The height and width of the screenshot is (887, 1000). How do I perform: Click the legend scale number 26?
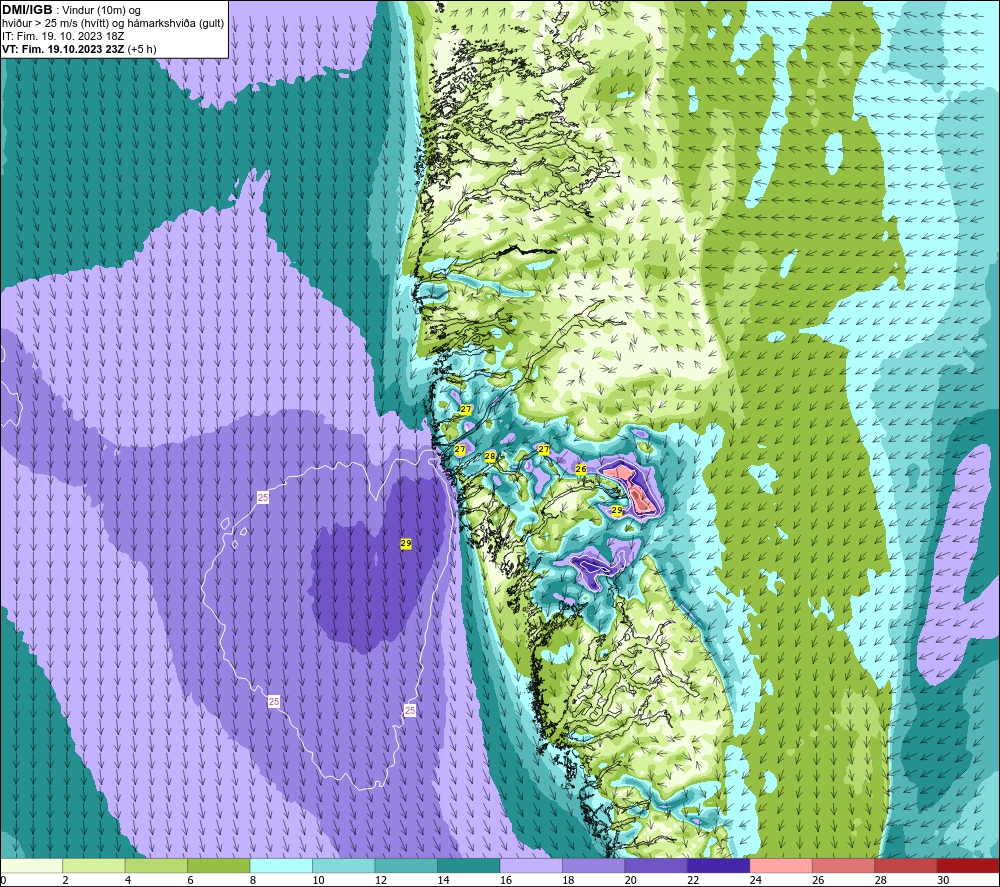[818, 880]
